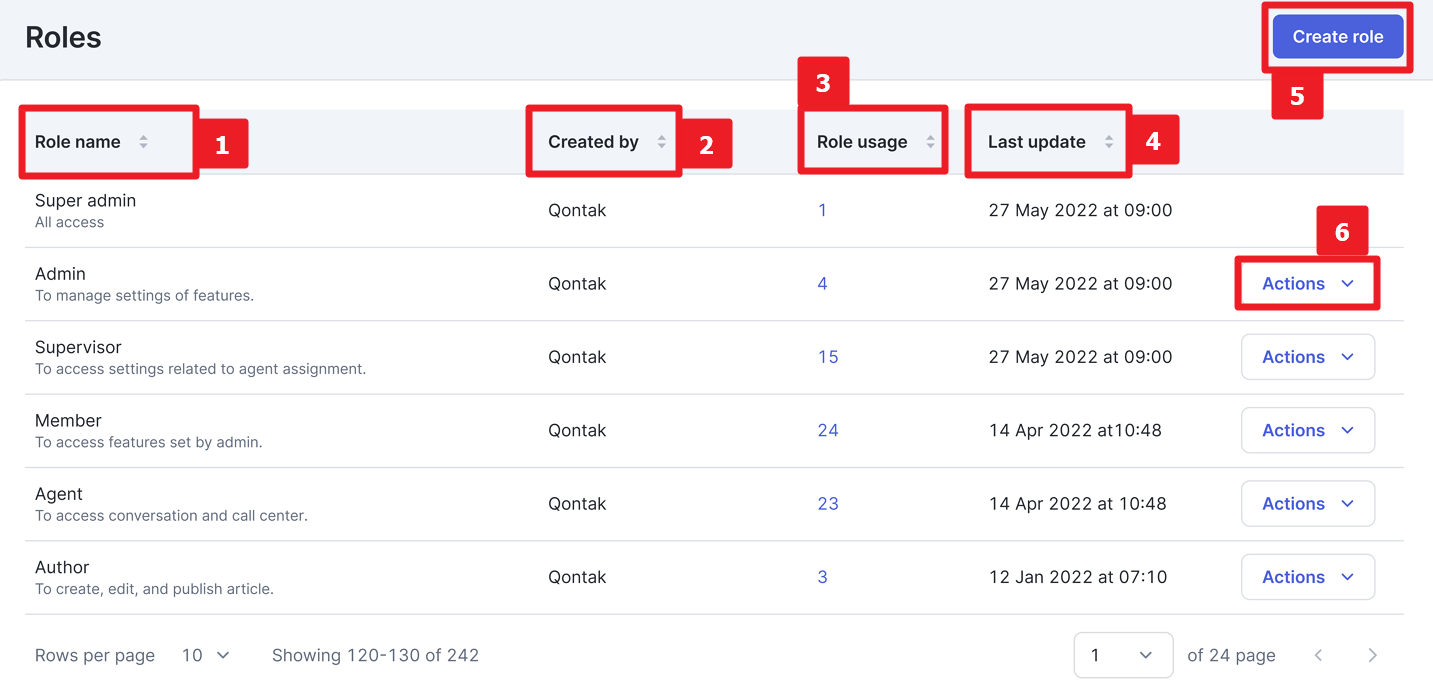View role usage 23 for Agent

[x=828, y=504]
